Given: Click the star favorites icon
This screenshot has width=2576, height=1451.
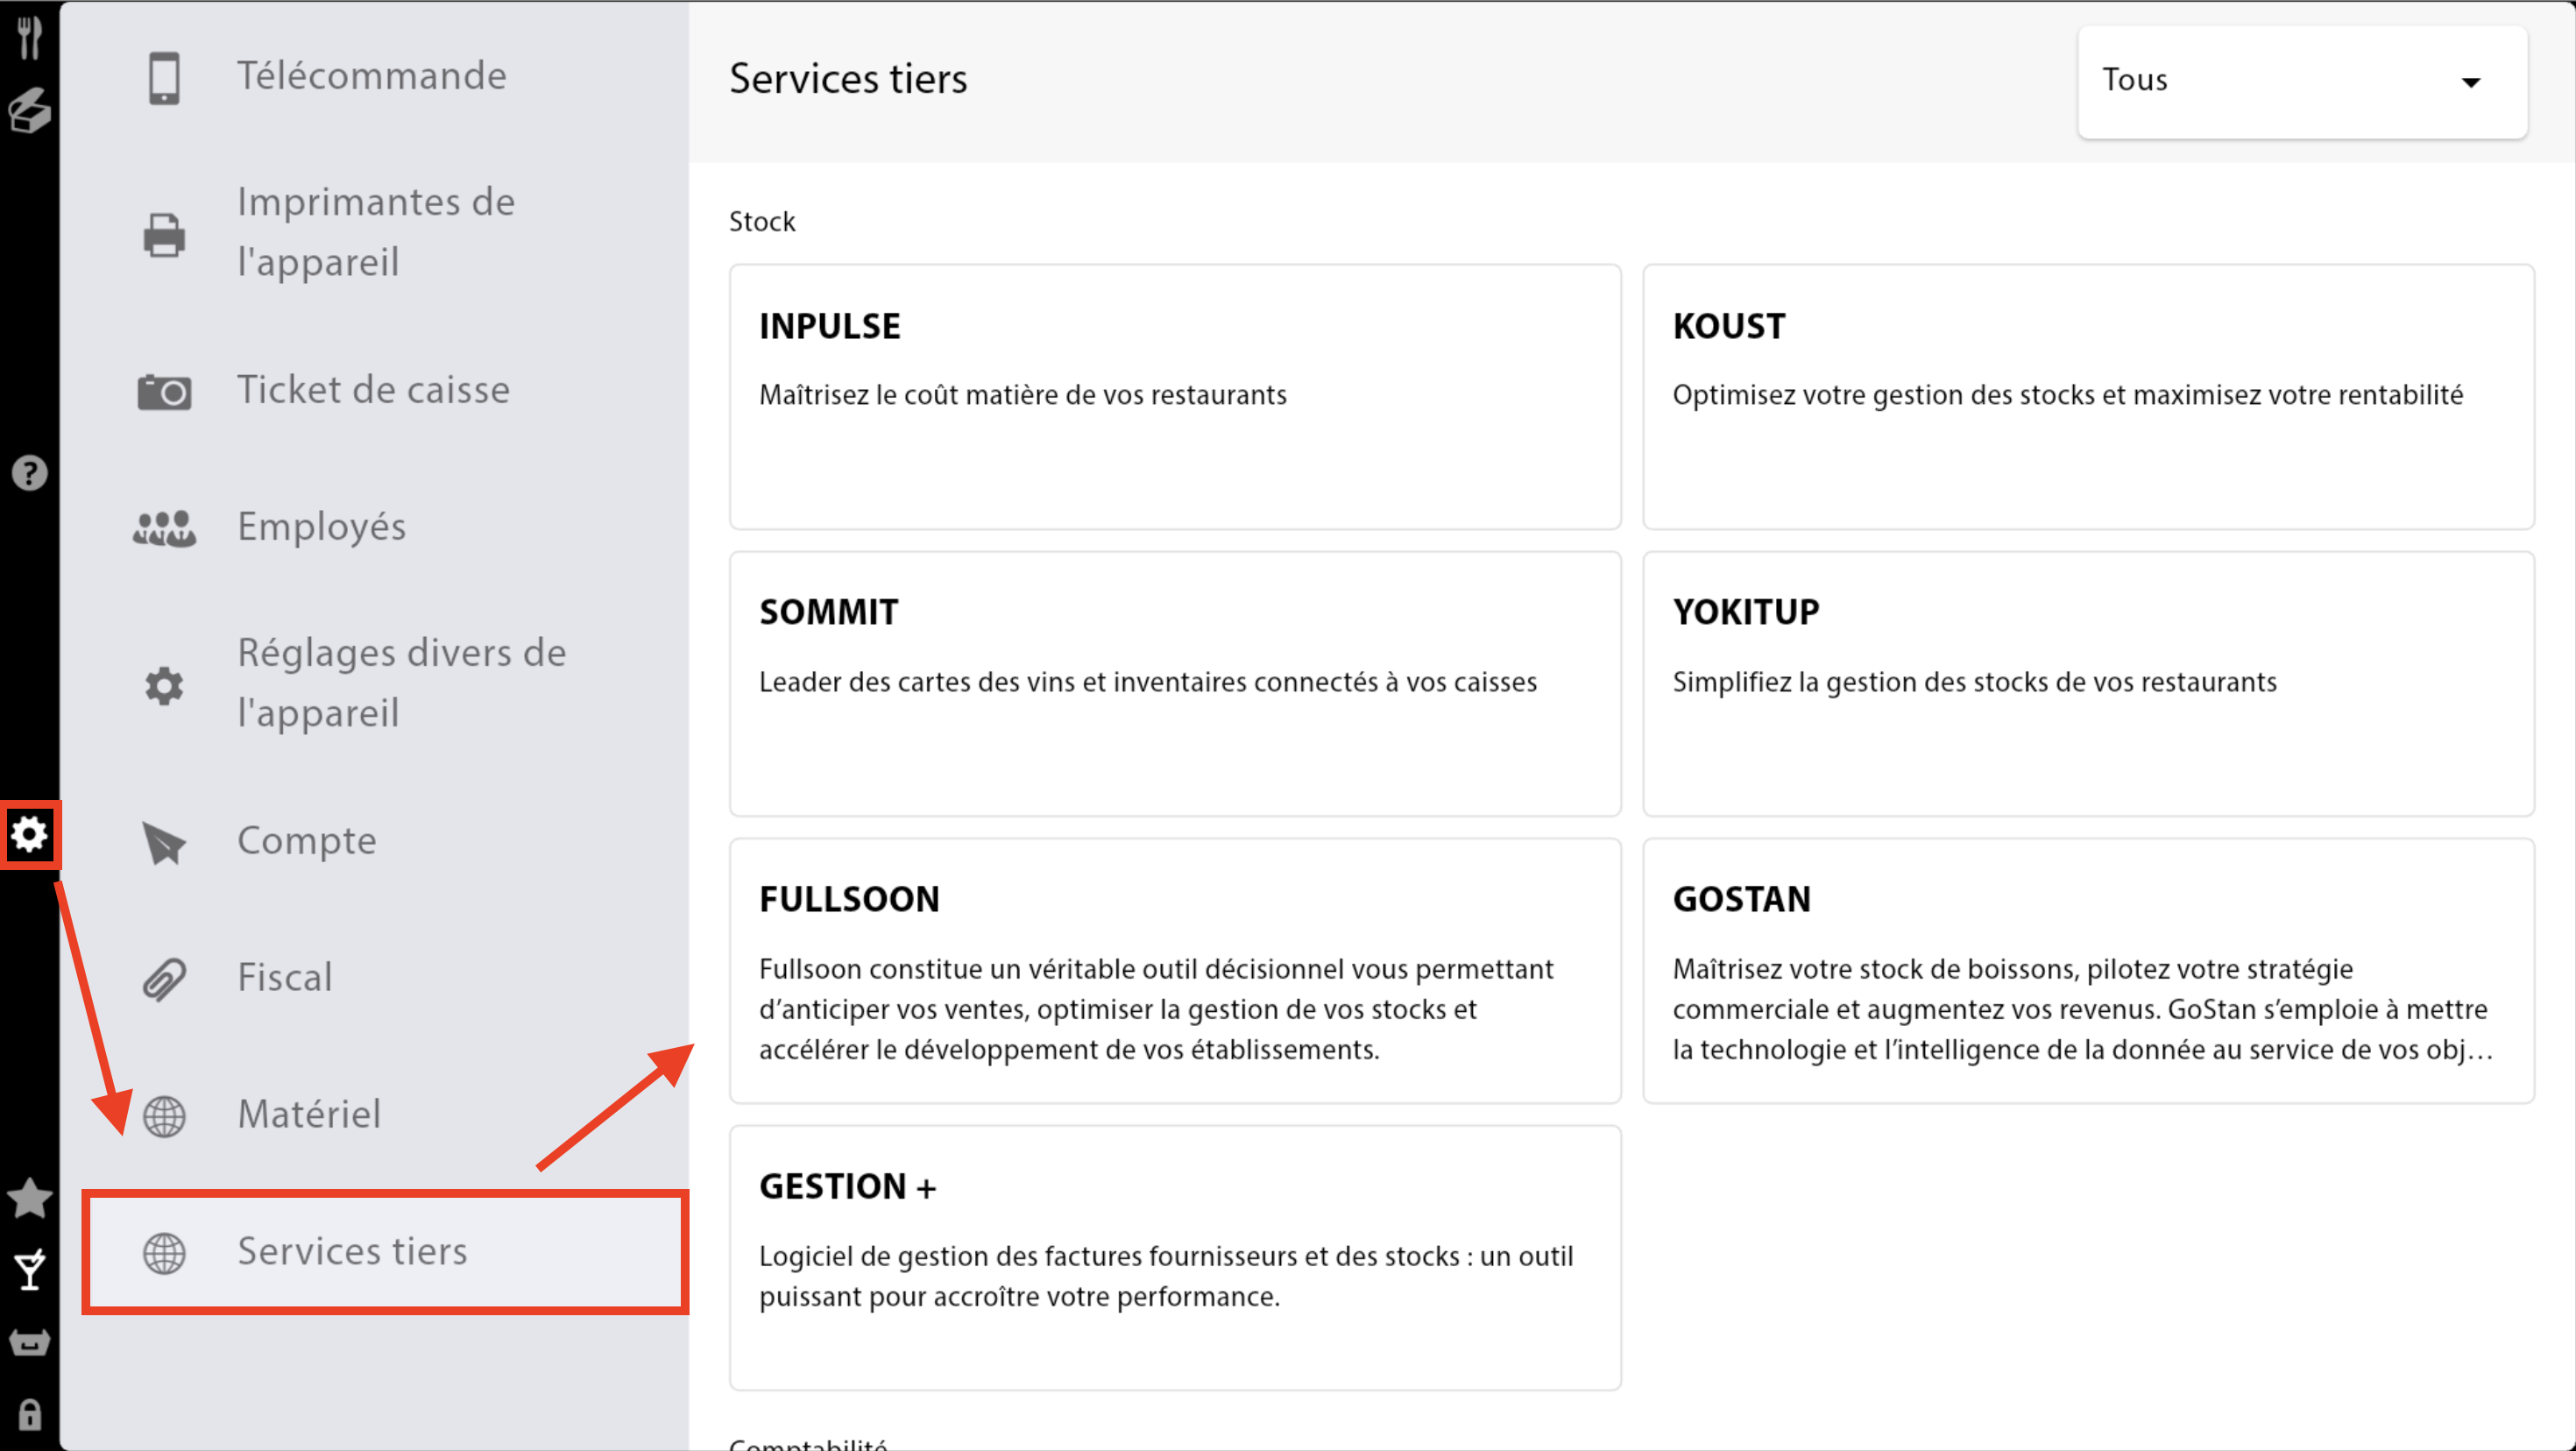Looking at the screenshot, I should click(x=29, y=1198).
